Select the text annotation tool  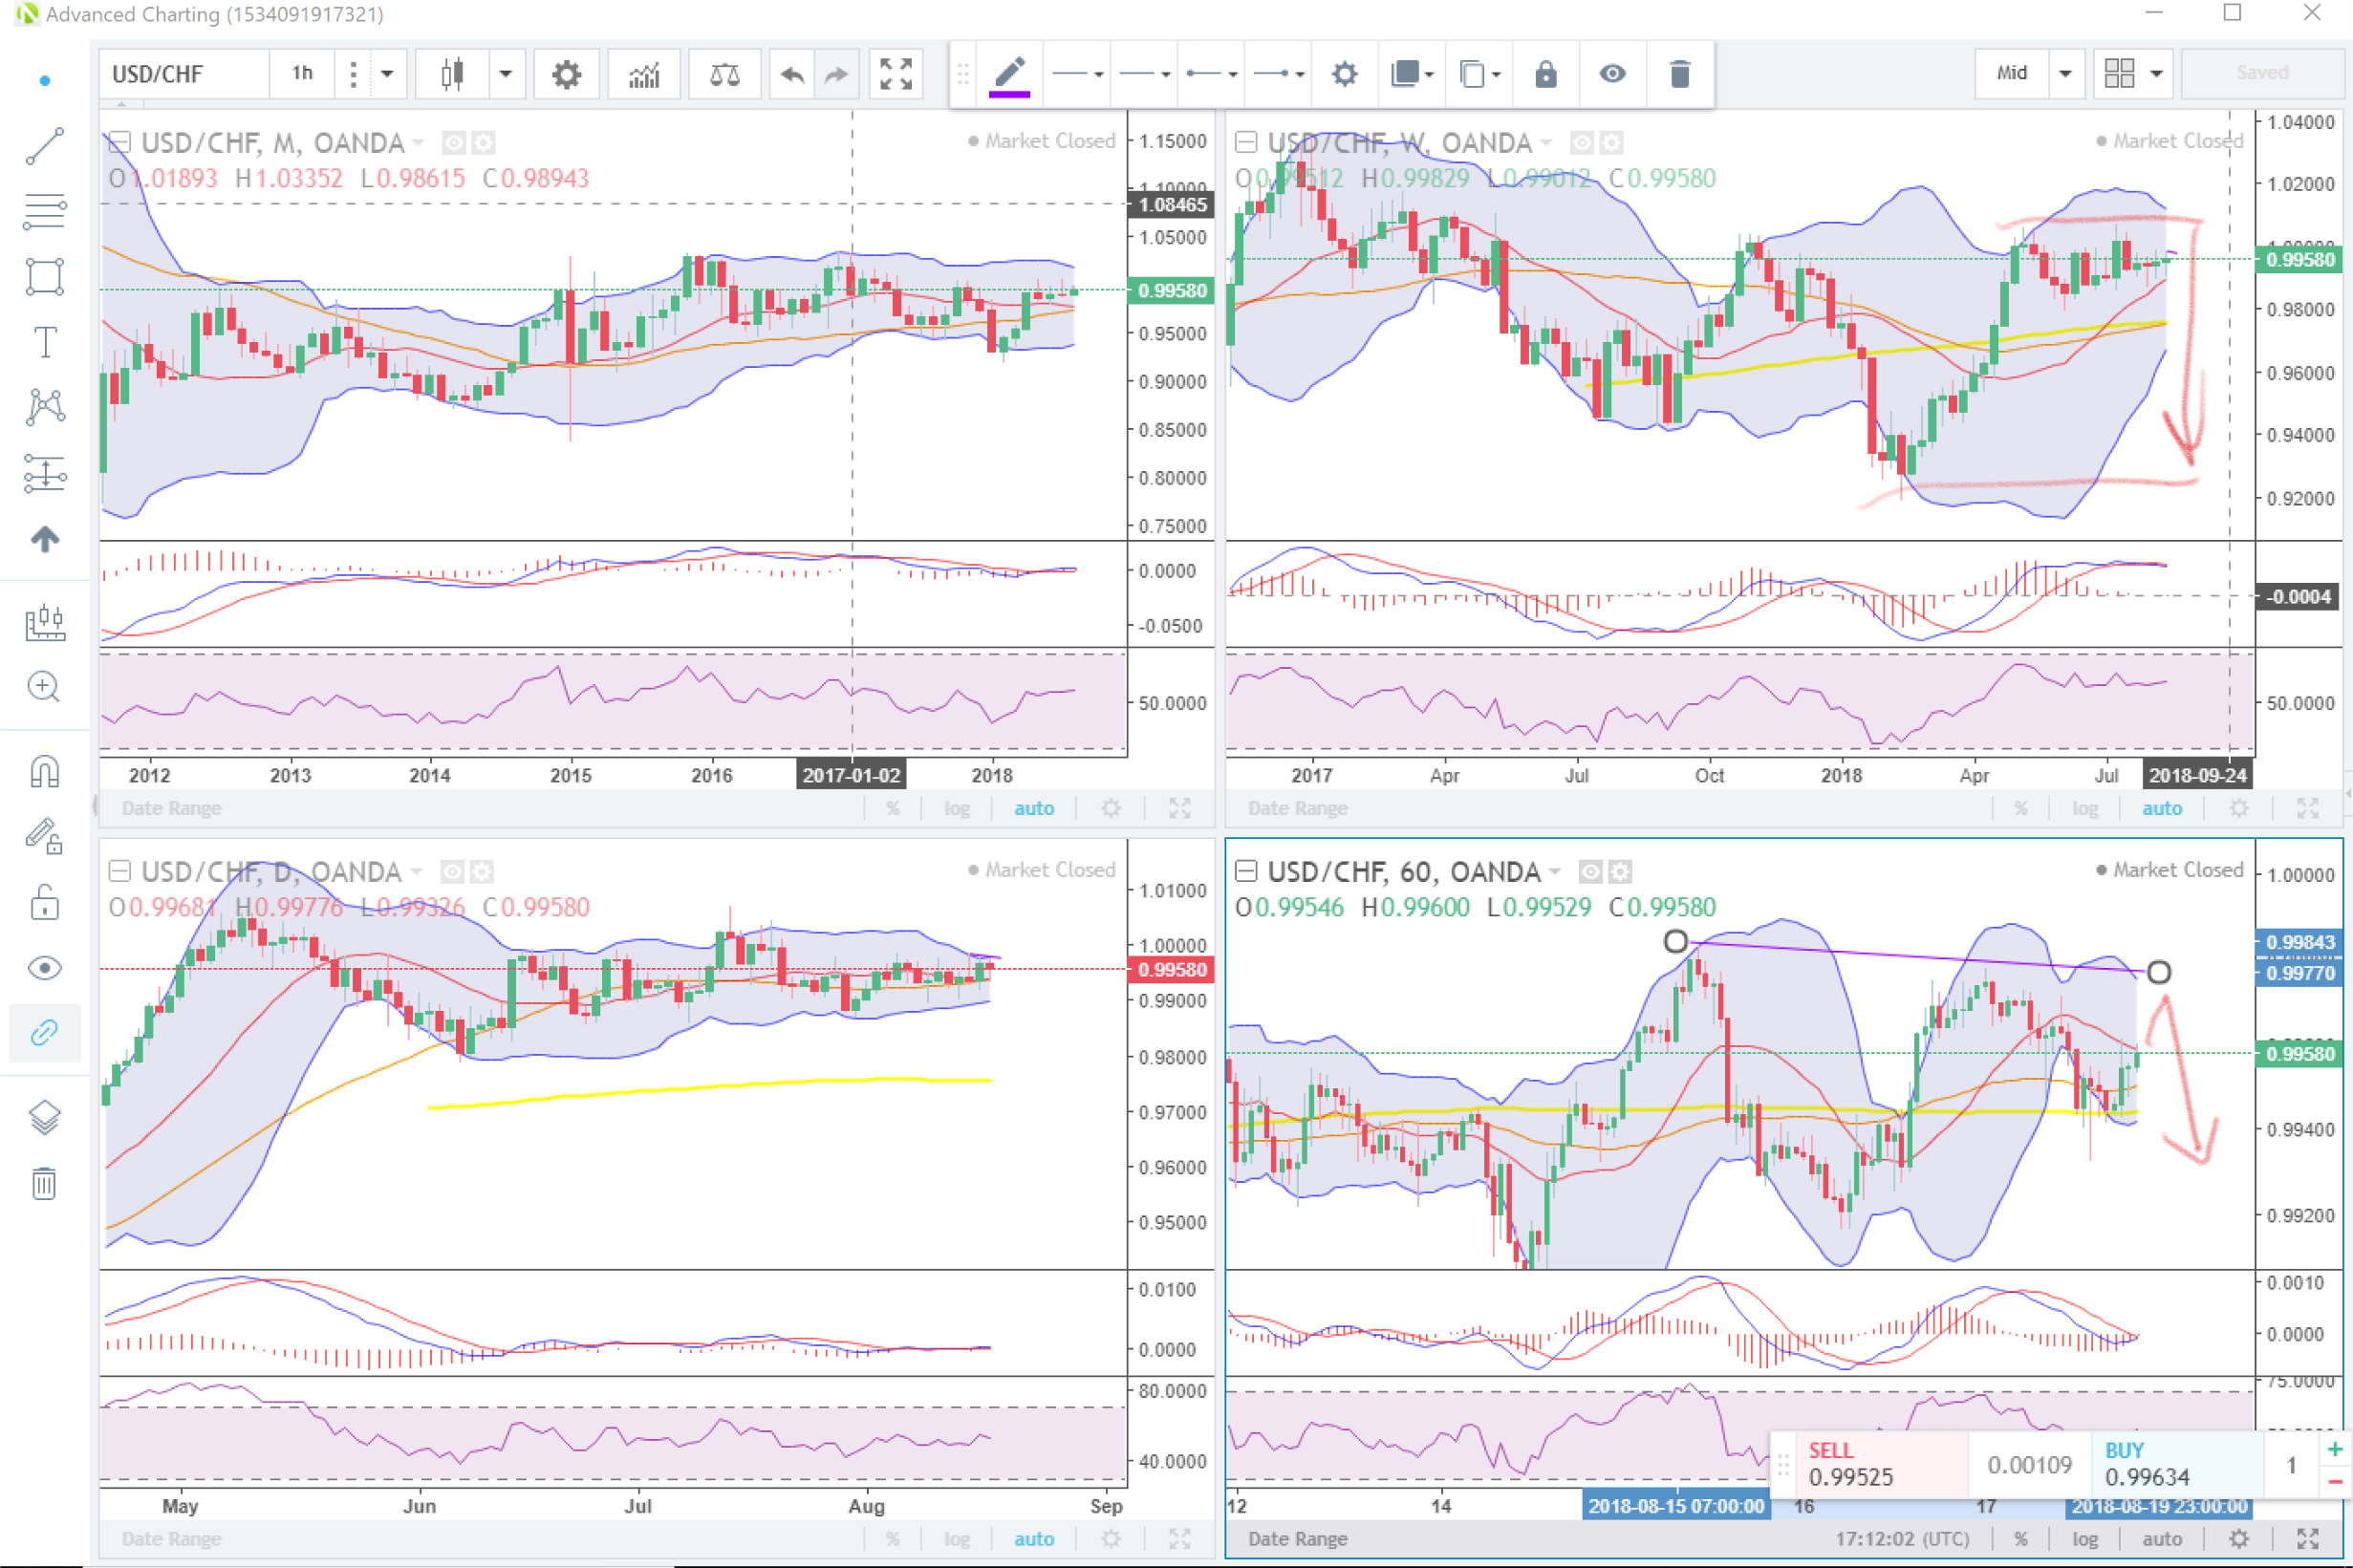[45, 342]
